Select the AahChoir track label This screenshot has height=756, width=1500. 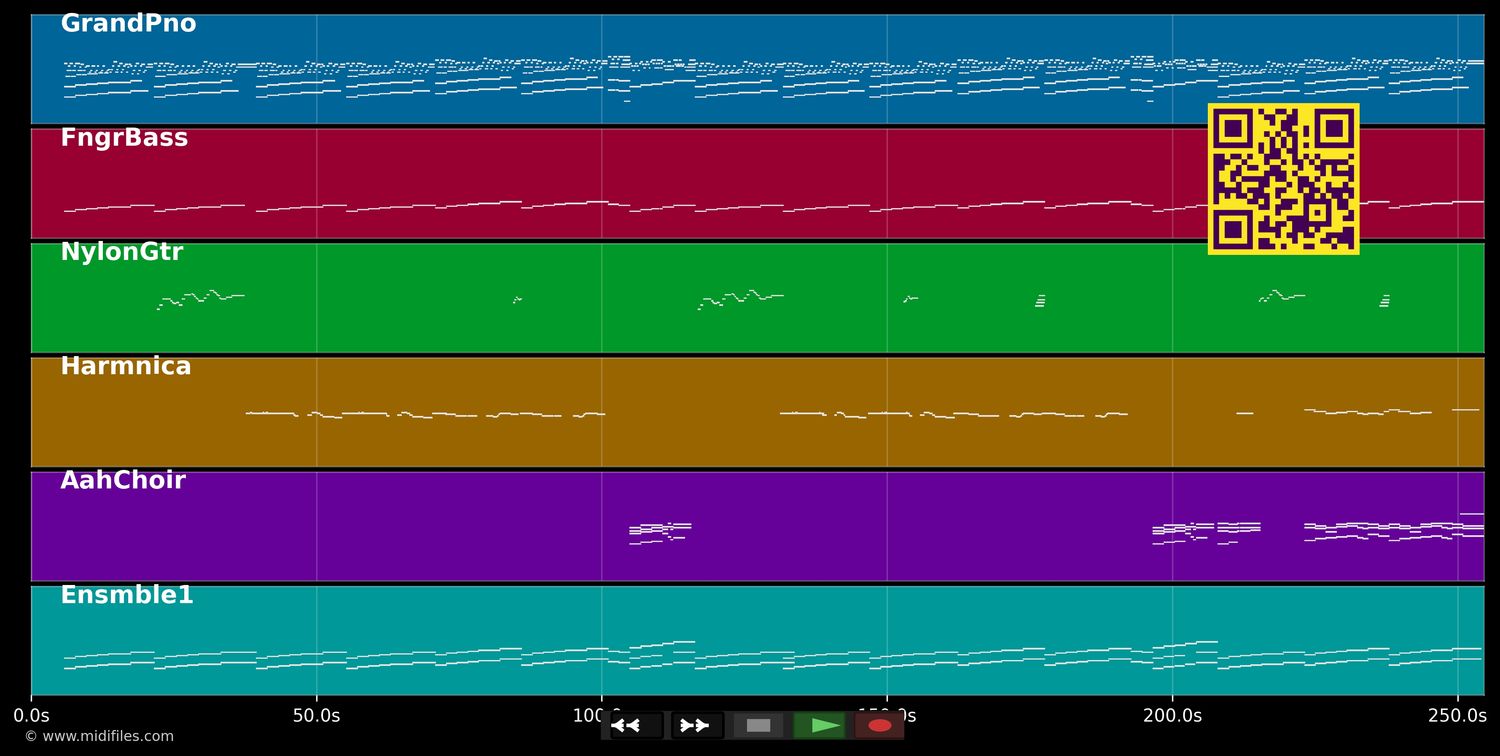point(123,480)
